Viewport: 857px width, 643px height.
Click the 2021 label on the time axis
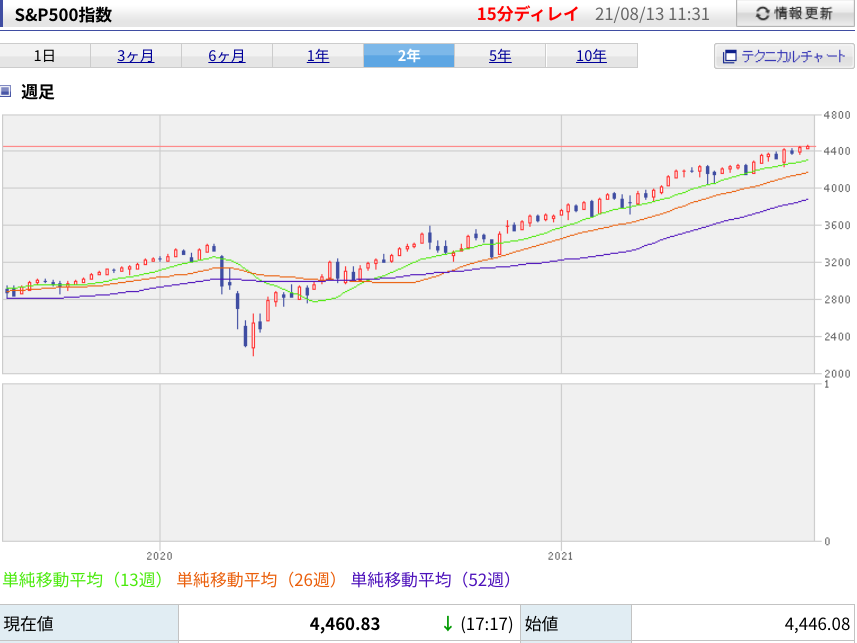560,556
